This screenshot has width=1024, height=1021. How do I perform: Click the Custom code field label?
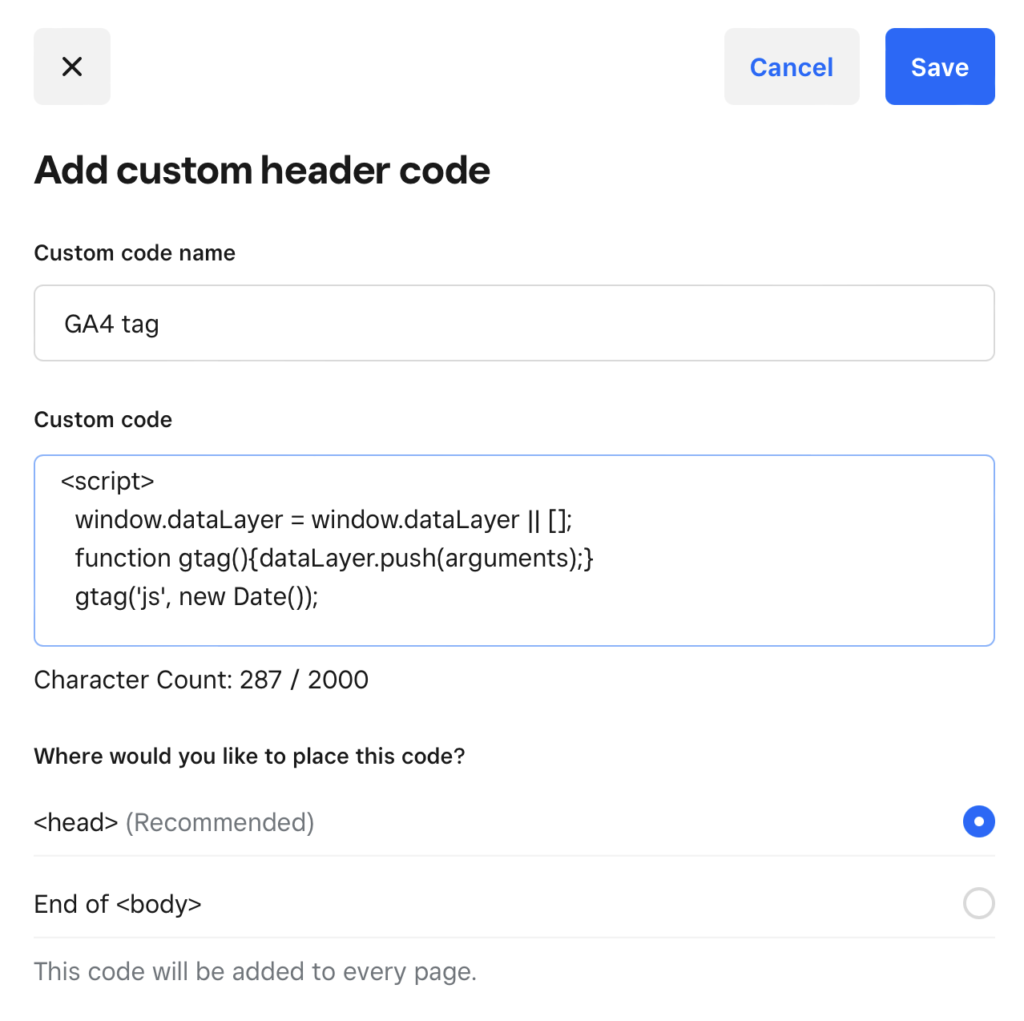[103, 420]
